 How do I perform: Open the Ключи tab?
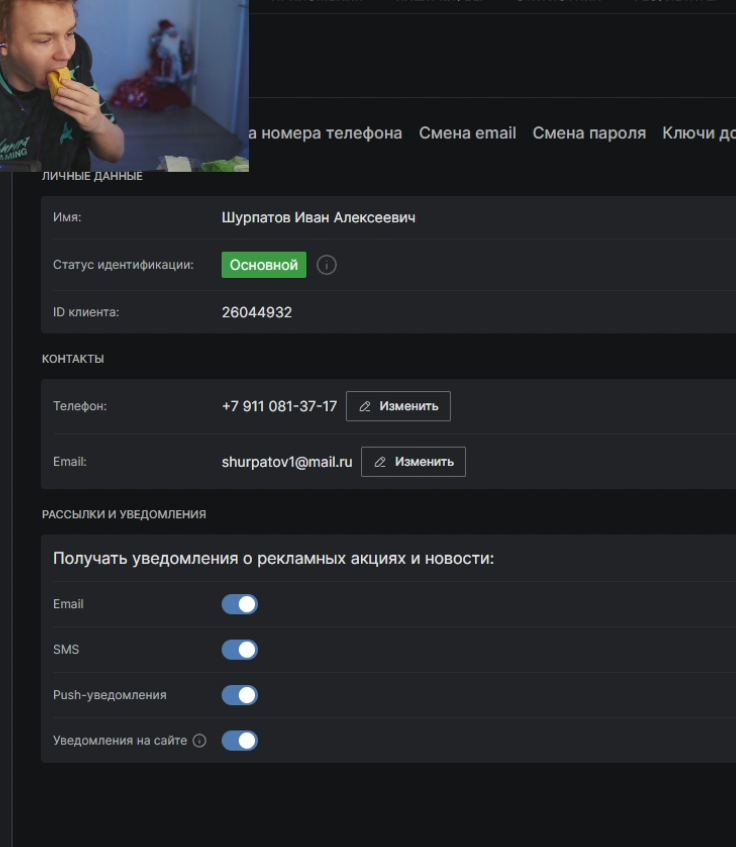coord(699,133)
